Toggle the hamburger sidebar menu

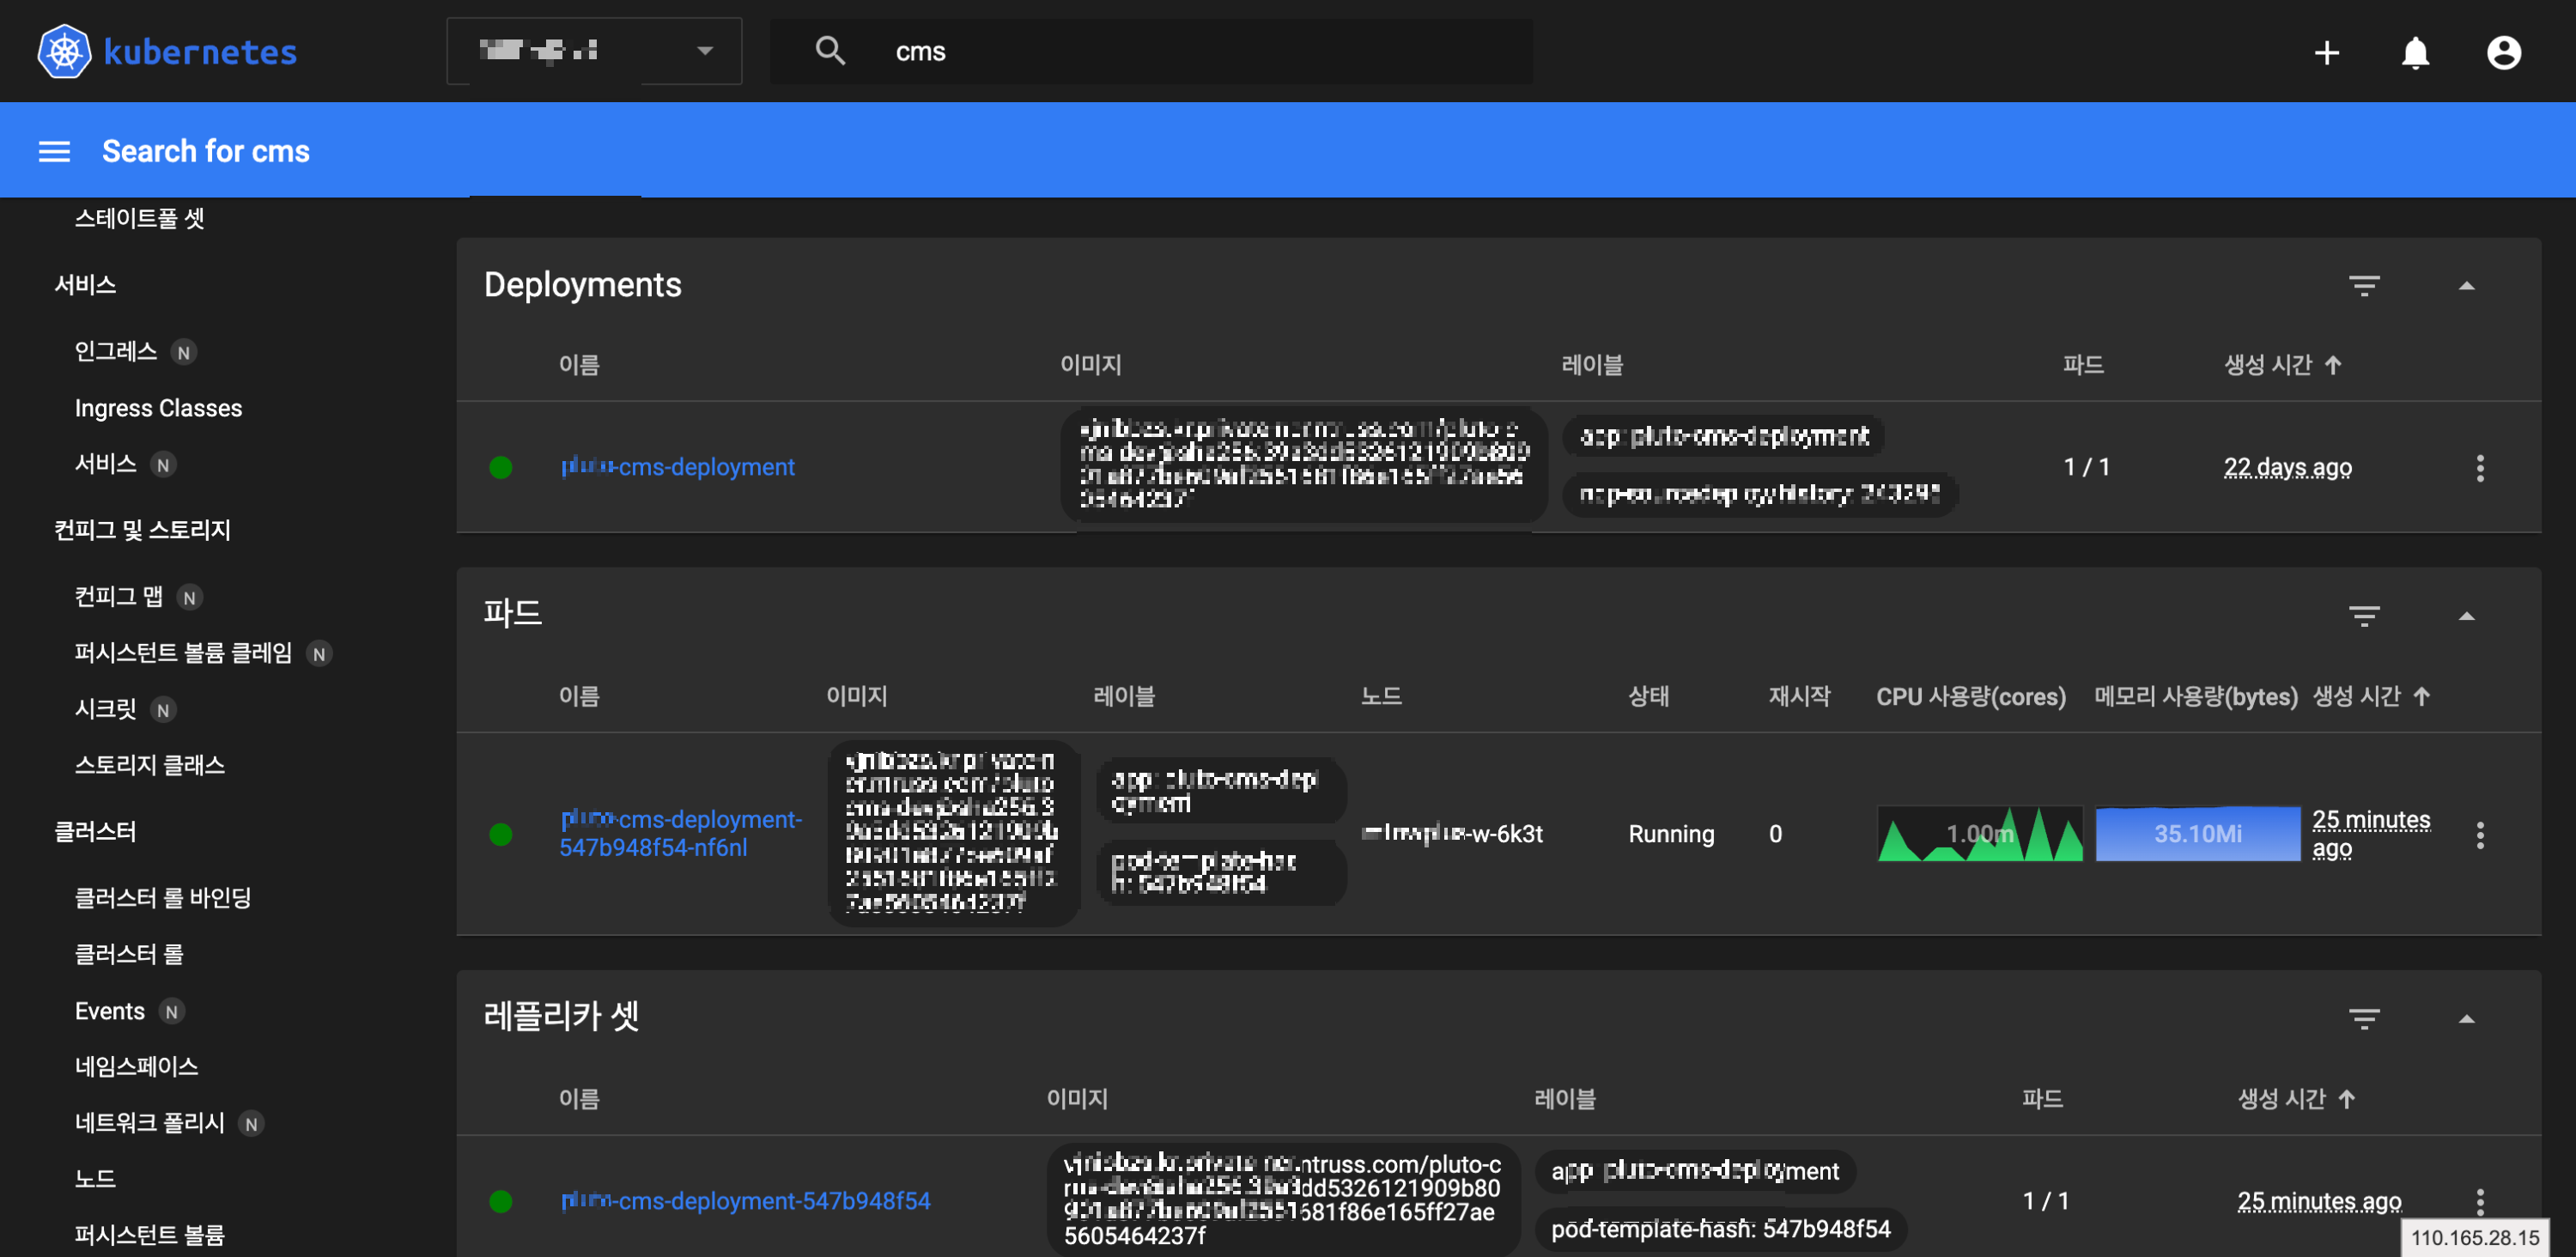pos(54,152)
